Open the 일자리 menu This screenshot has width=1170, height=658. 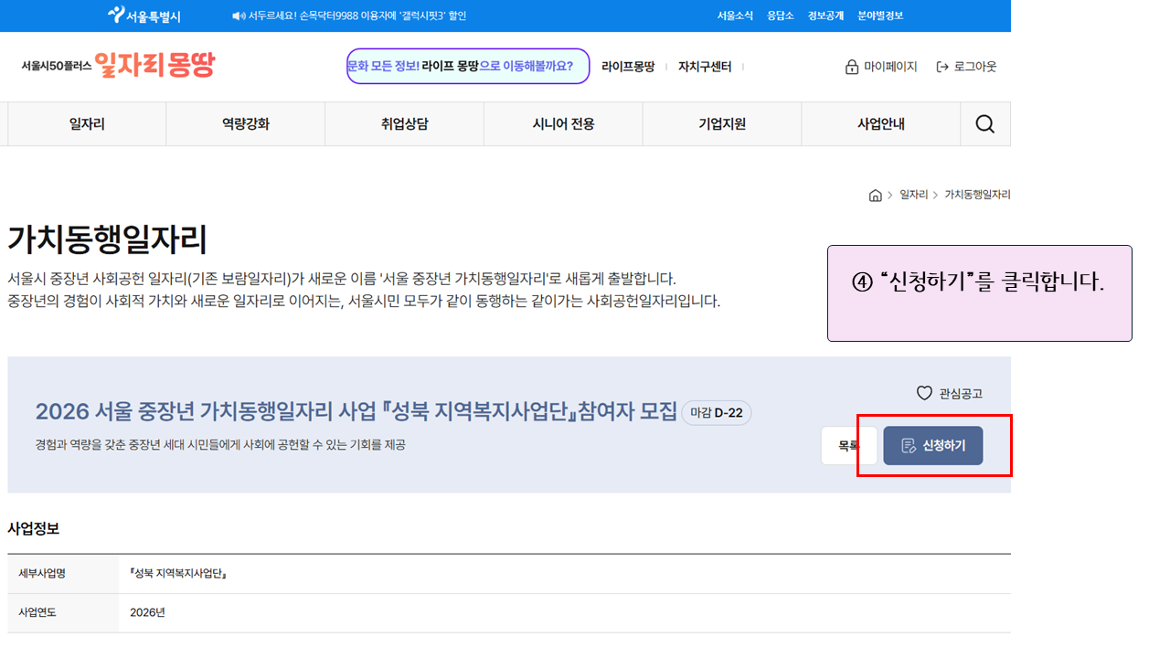tap(87, 124)
